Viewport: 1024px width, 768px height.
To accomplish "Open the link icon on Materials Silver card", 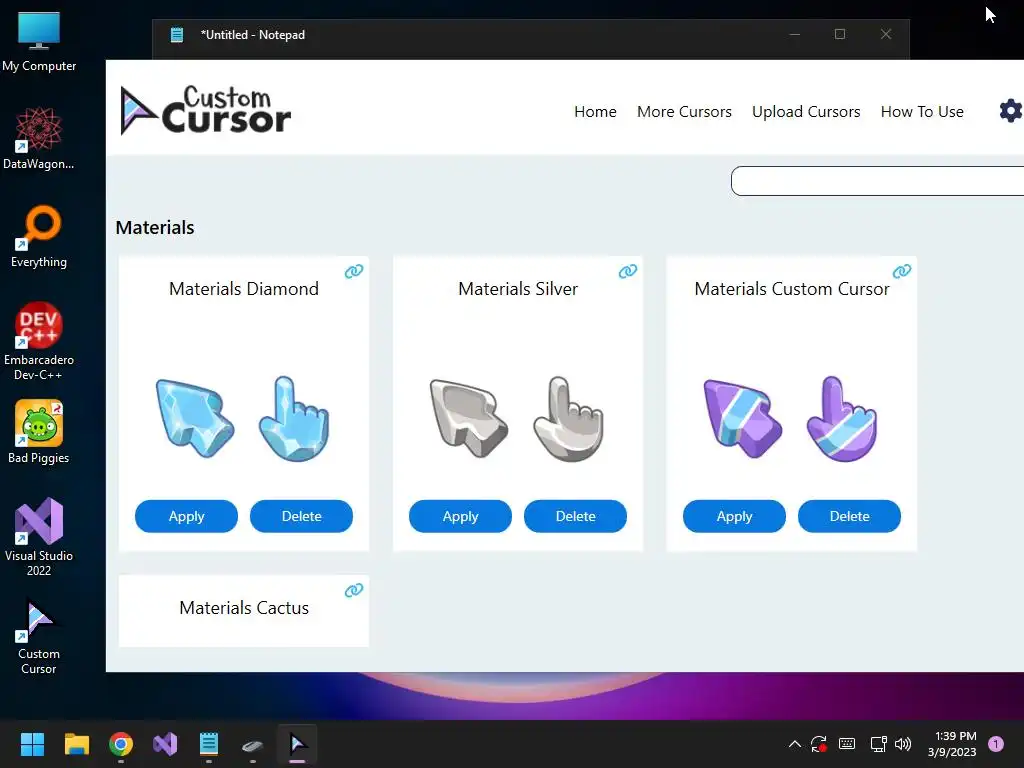I will click(628, 271).
